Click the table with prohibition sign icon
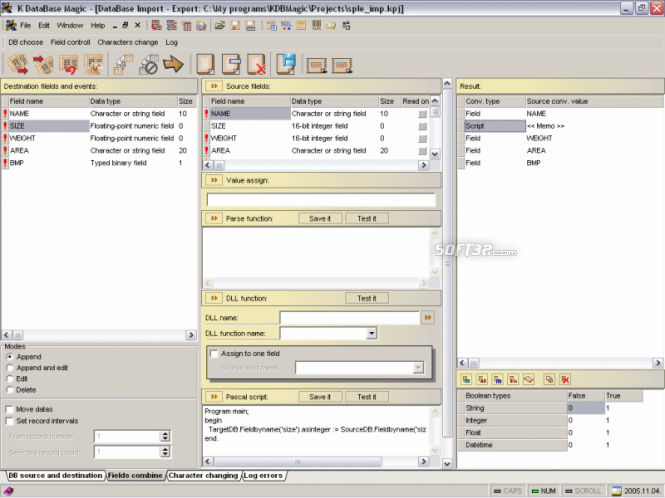Image resolution: width=665 pixels, height=498 pixels. pyautogui.click(x=148, y=64)
